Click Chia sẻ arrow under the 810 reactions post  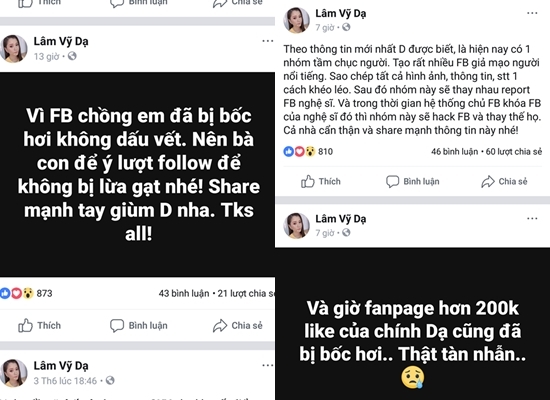[504, 181]
